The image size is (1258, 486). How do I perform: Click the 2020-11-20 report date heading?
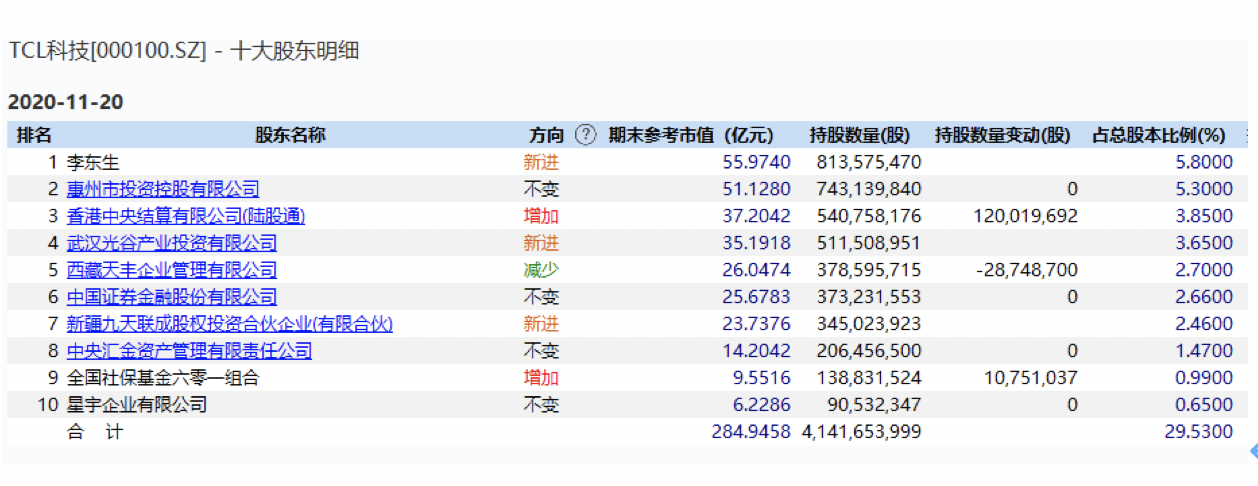point(66,102)
